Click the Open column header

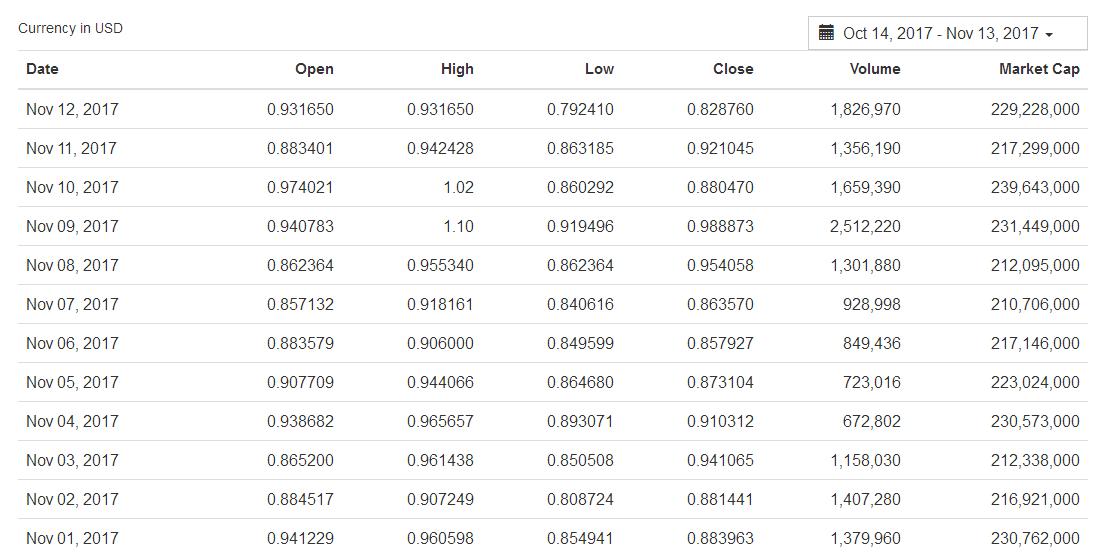click(314, 69)
